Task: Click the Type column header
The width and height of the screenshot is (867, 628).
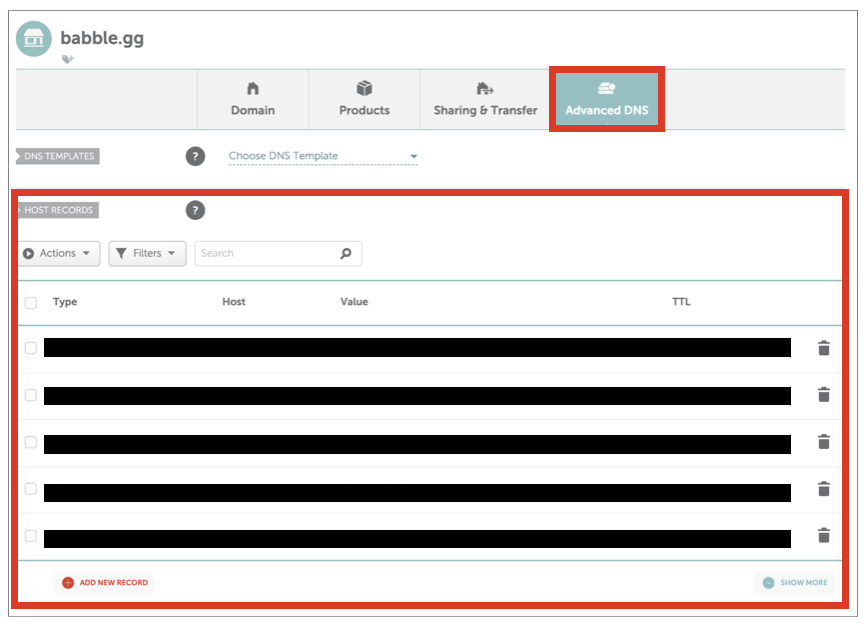Action: point(65,302)
